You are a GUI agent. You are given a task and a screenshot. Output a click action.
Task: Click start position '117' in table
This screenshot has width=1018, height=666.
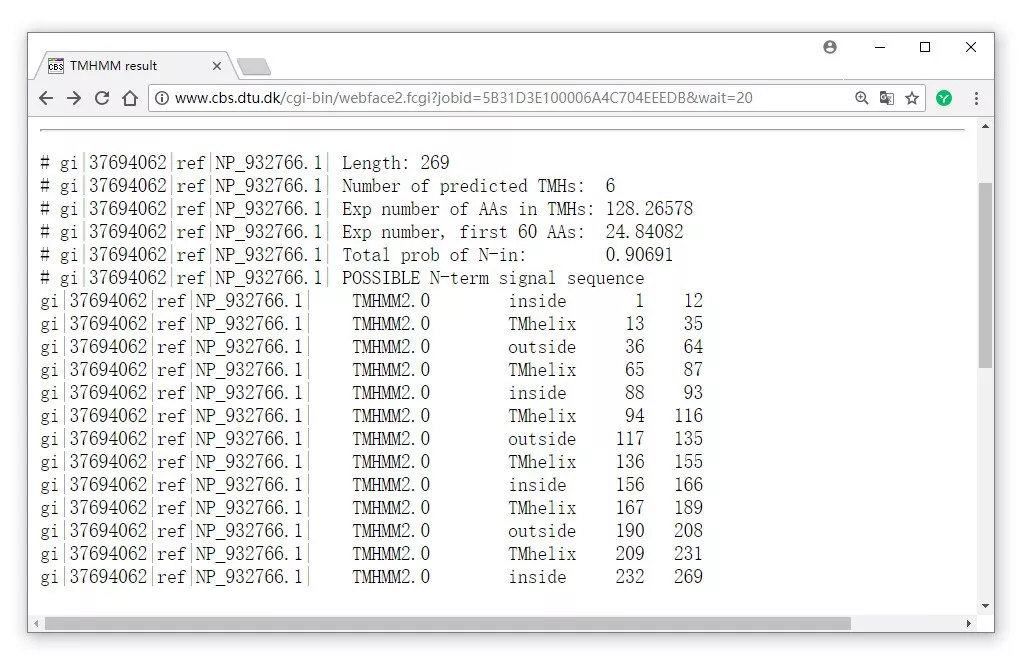[630, 439]
